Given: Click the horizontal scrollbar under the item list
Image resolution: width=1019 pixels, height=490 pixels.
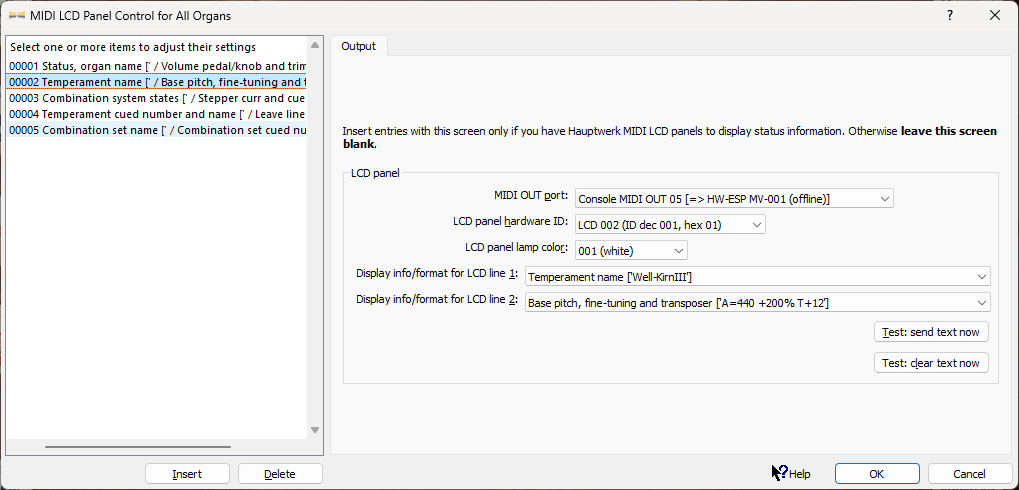Looking at the screenshot, I should pyautogui.click(x=138, y=447).
